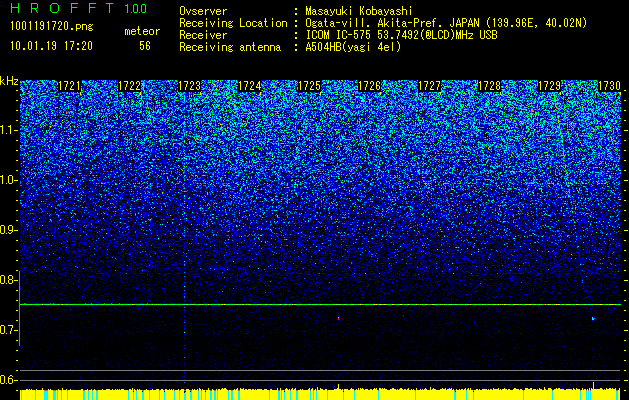Screen dimensions: 629x400
Task: Click the 1727 time marker
Action: [x=429, y=86]
